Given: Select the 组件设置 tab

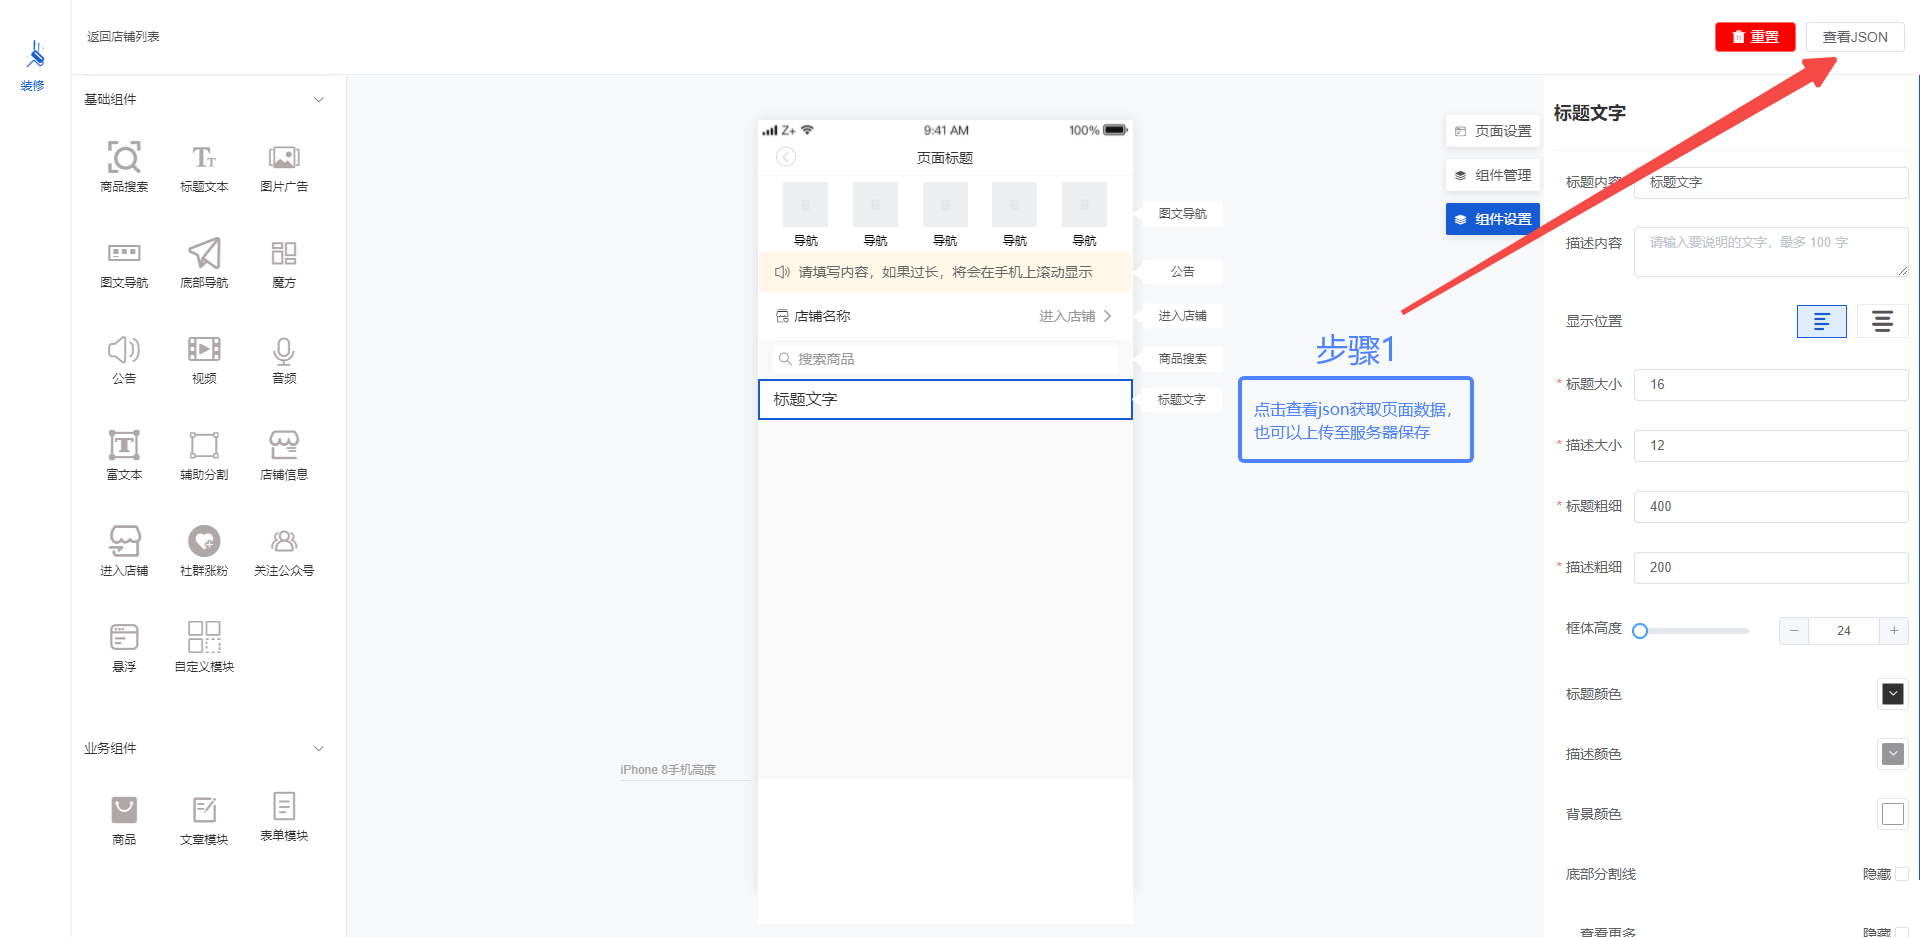Looking at the screenshot, I should [x=1493, y=219].
